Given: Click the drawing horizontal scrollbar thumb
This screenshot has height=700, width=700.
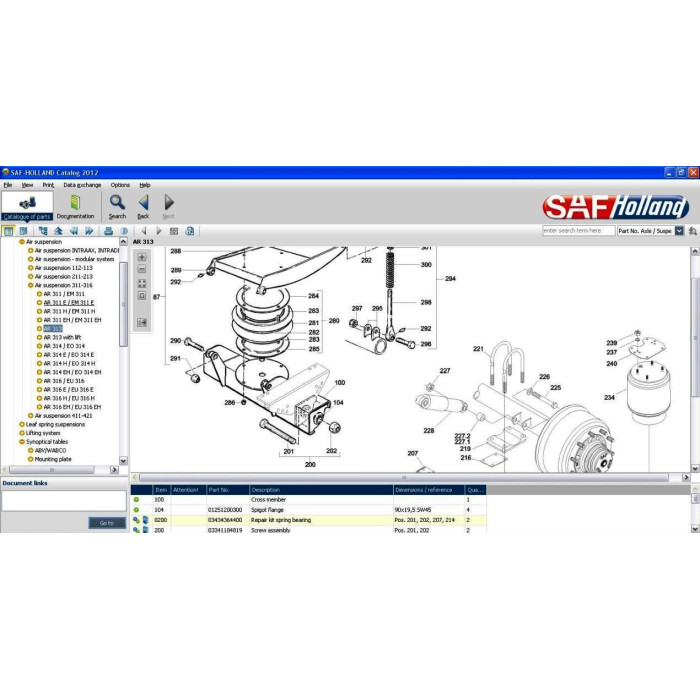Looking at the screenshot, I should coord(404,478).
